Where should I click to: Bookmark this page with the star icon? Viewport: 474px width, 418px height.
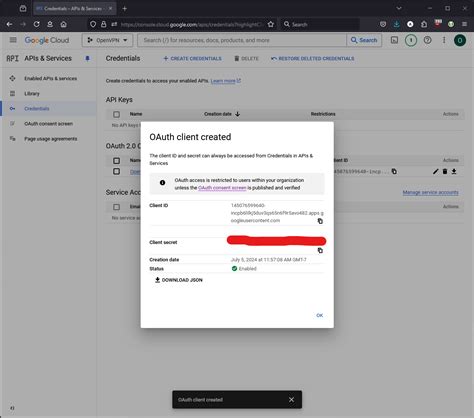click(x=271, y=24)
